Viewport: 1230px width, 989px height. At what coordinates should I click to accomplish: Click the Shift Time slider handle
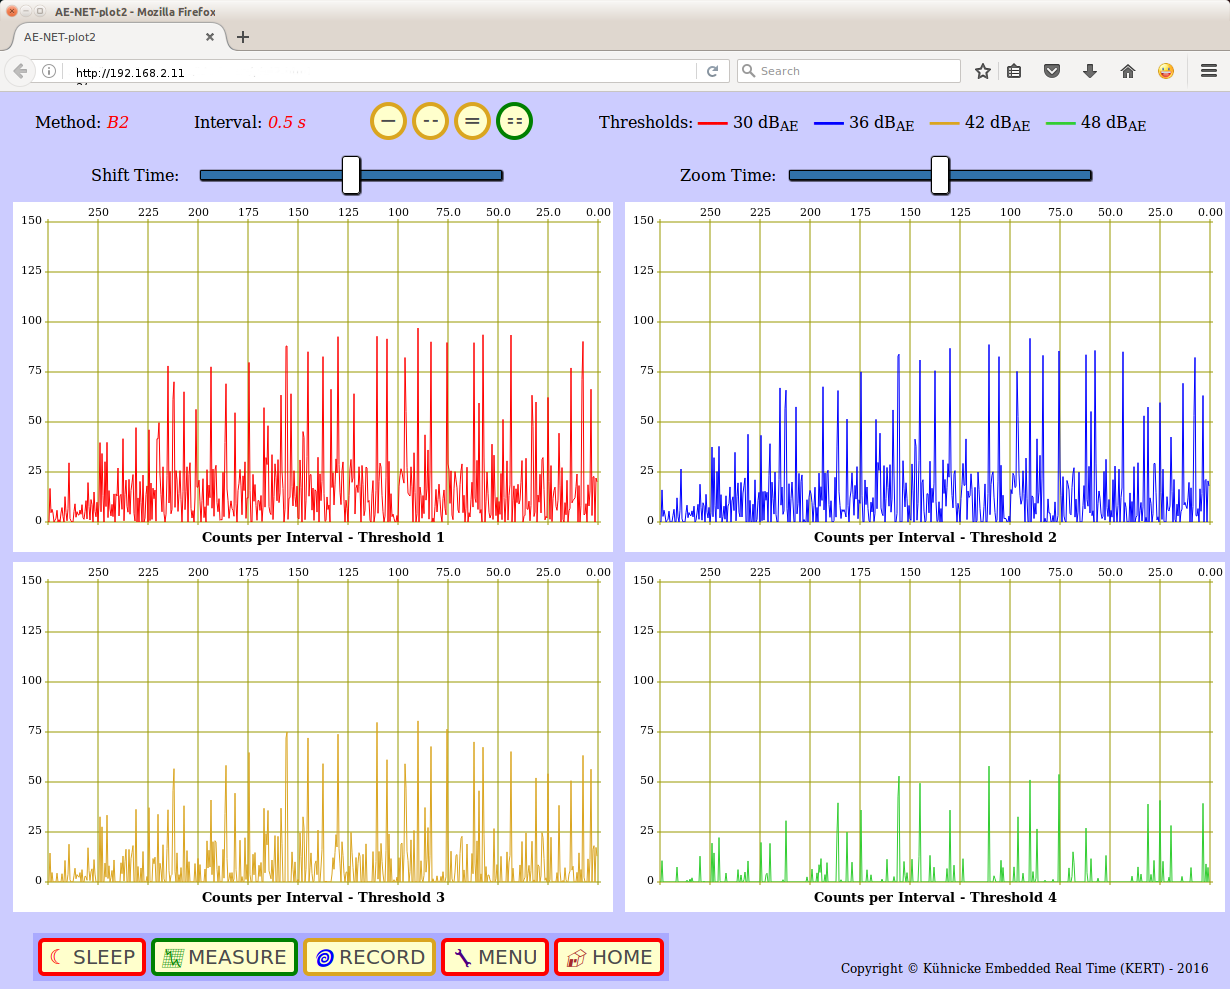coord(351,175)
